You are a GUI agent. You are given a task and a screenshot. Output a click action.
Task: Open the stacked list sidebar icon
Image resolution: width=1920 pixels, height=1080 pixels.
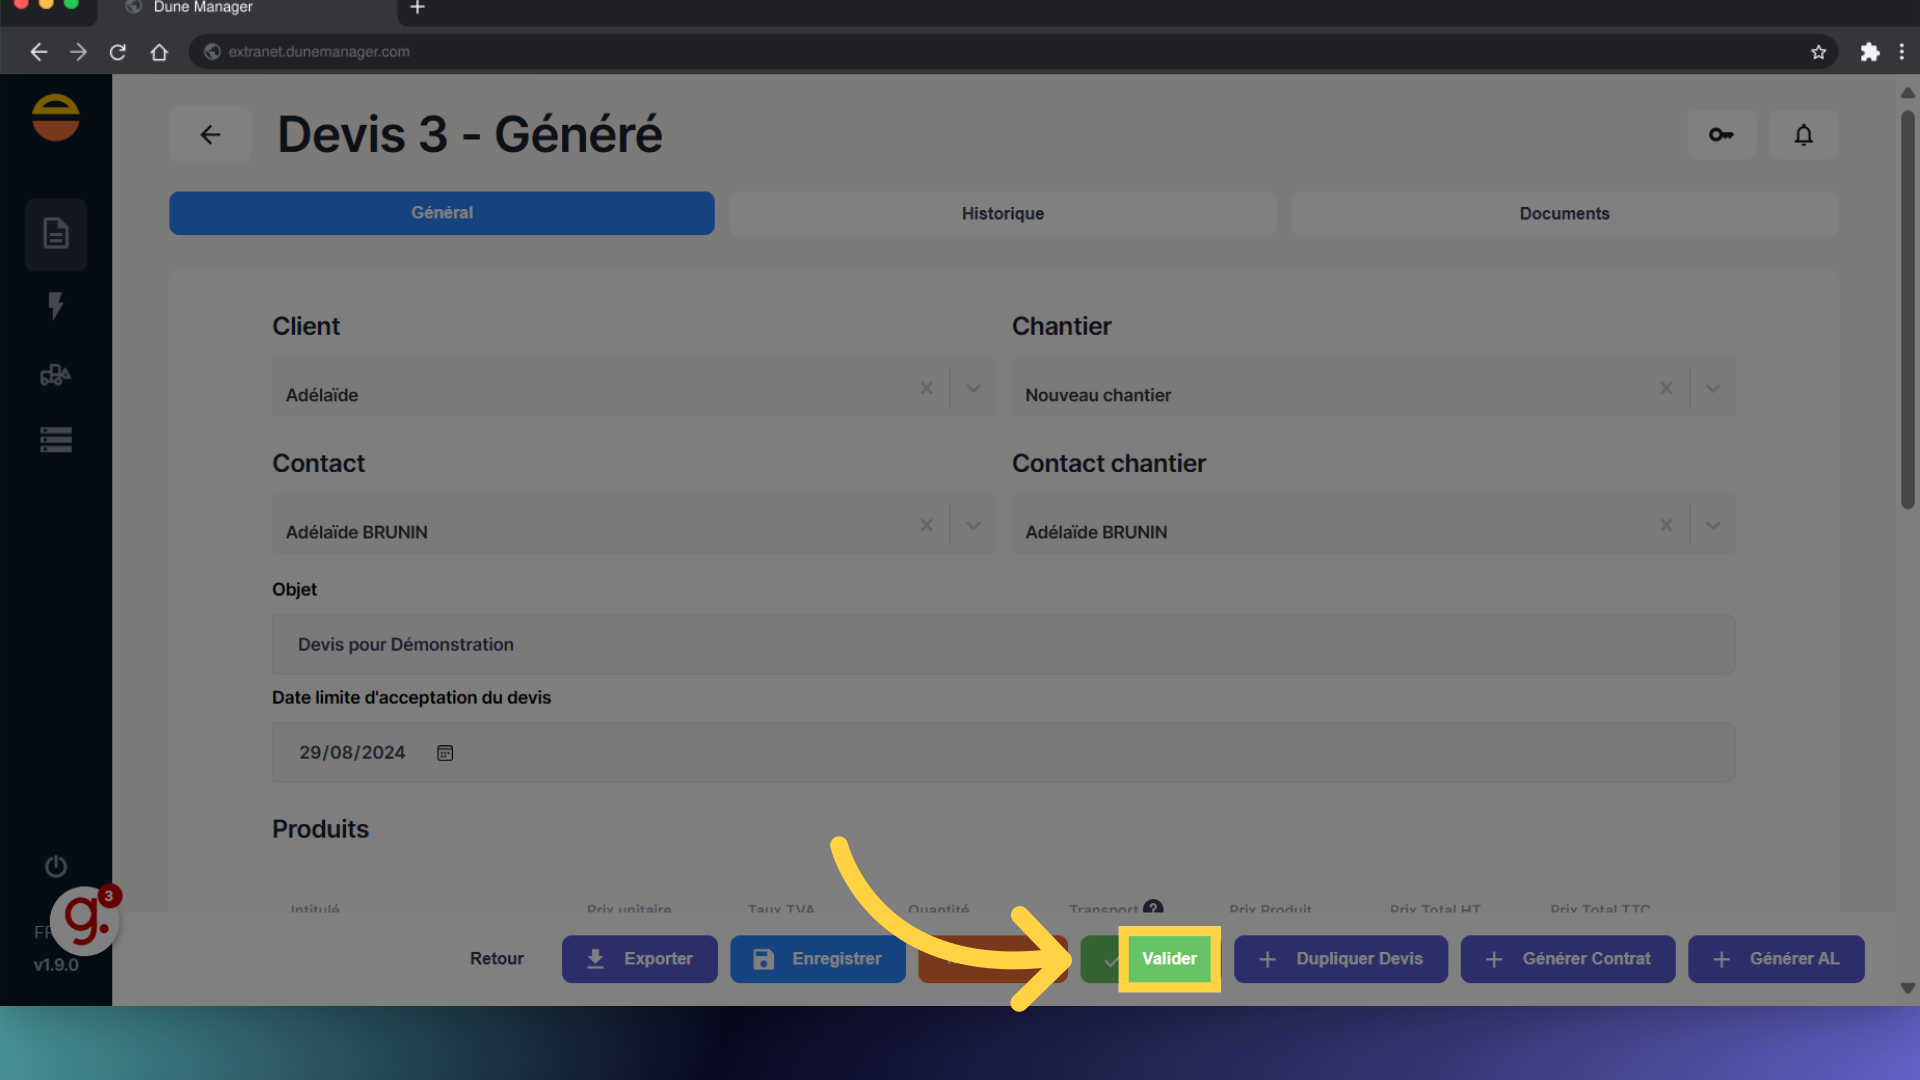click(x=56, y=440)
